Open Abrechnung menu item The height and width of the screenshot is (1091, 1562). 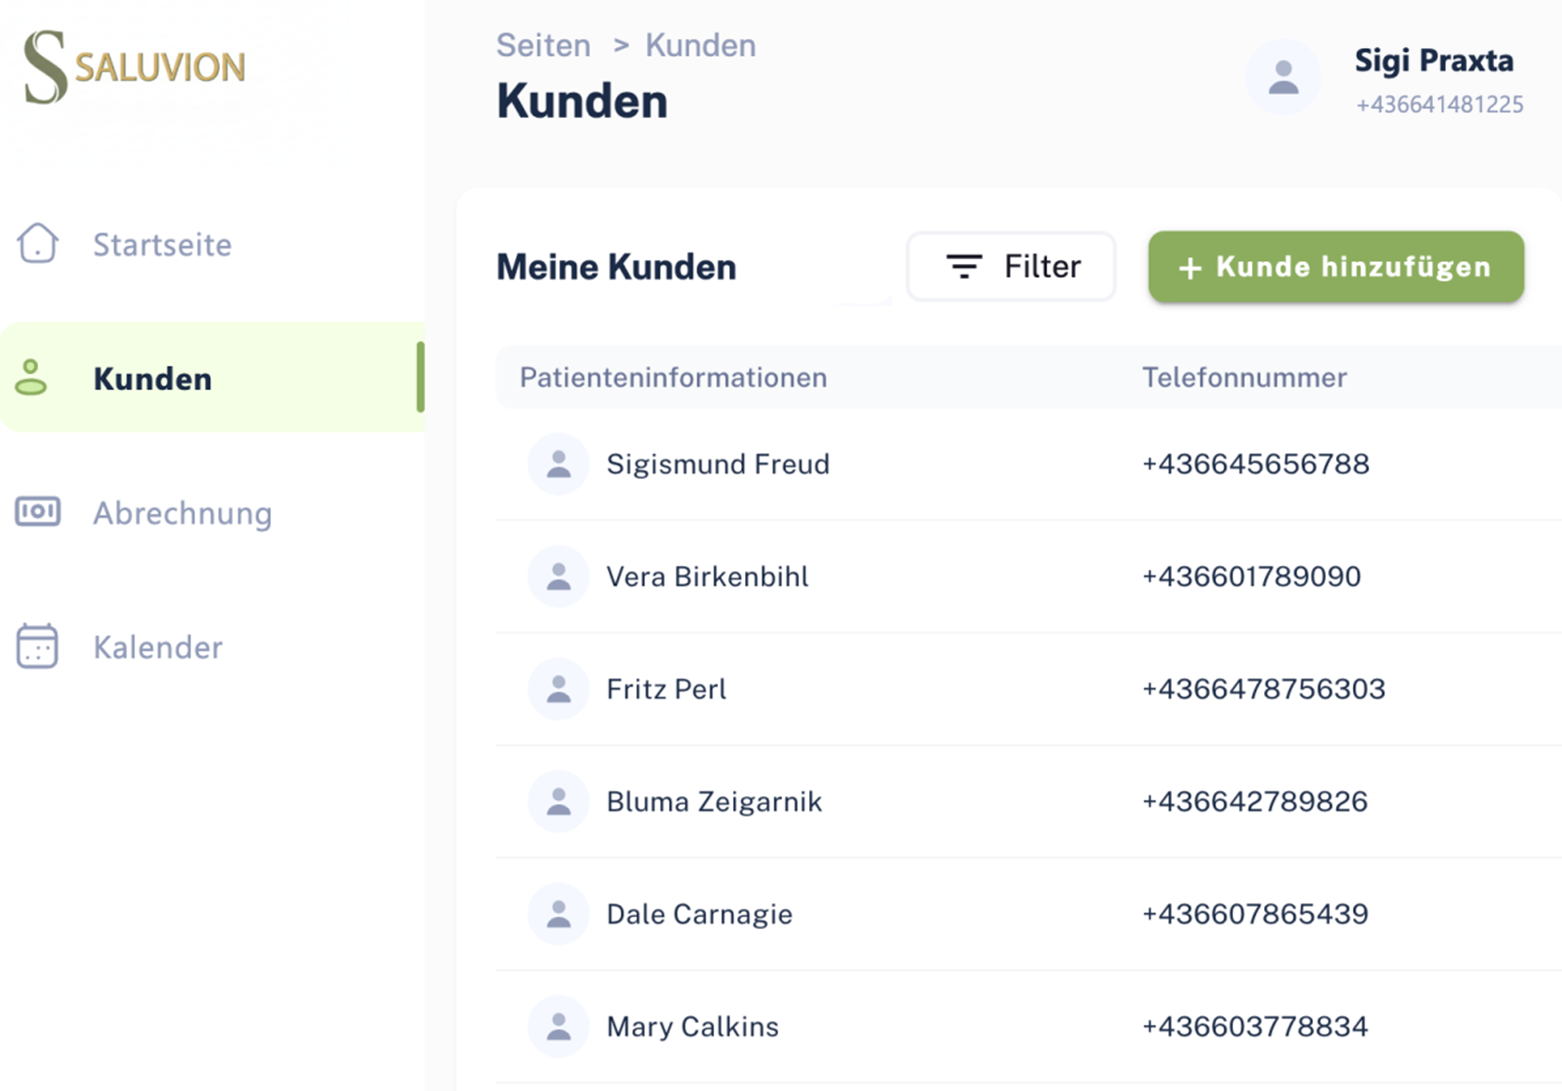coord(182,513)
